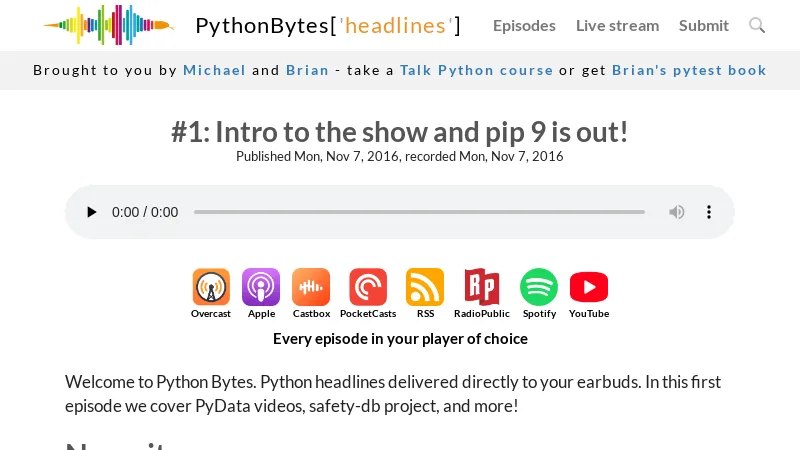Open the PocketCasts player icon
The width and height of the screenshot is (800, 450).
[x=368, y=287]
